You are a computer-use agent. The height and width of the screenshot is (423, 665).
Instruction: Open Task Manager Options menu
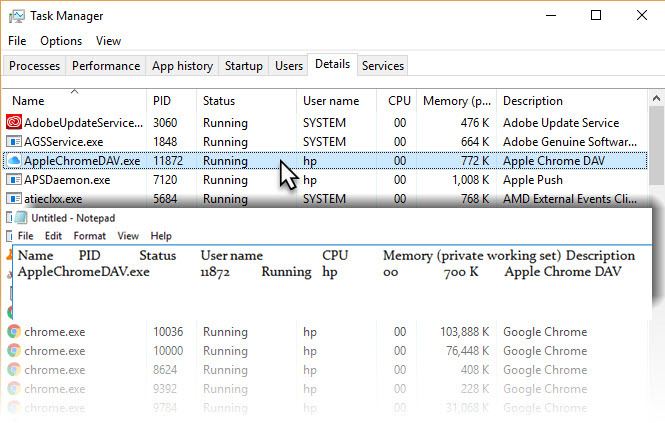point(61,41)
